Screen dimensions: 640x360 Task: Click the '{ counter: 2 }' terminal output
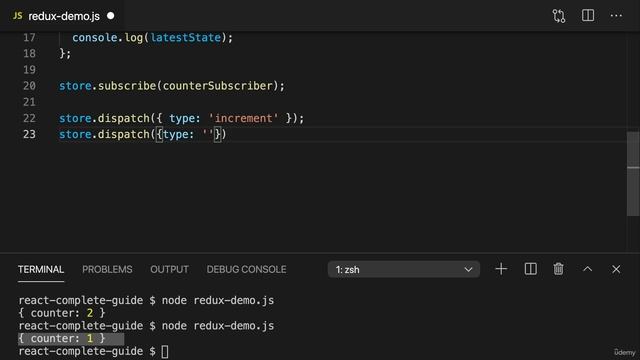(62, 313)
